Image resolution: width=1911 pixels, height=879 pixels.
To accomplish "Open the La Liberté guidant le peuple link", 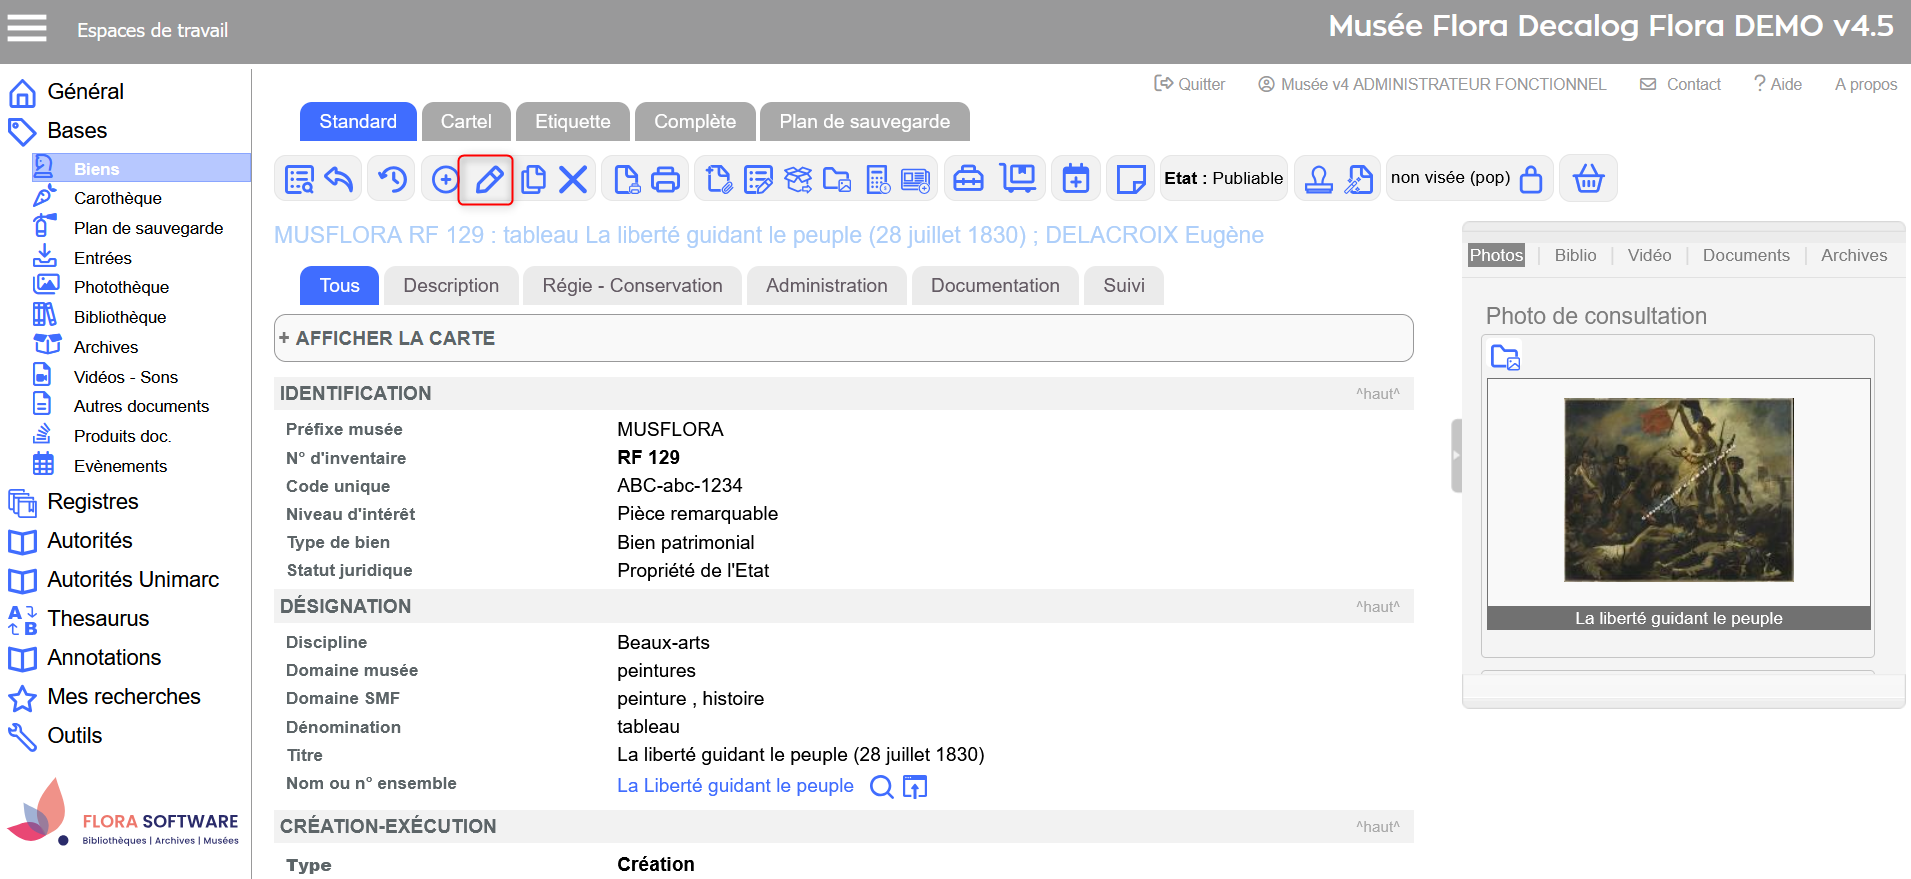I will 735,786.
